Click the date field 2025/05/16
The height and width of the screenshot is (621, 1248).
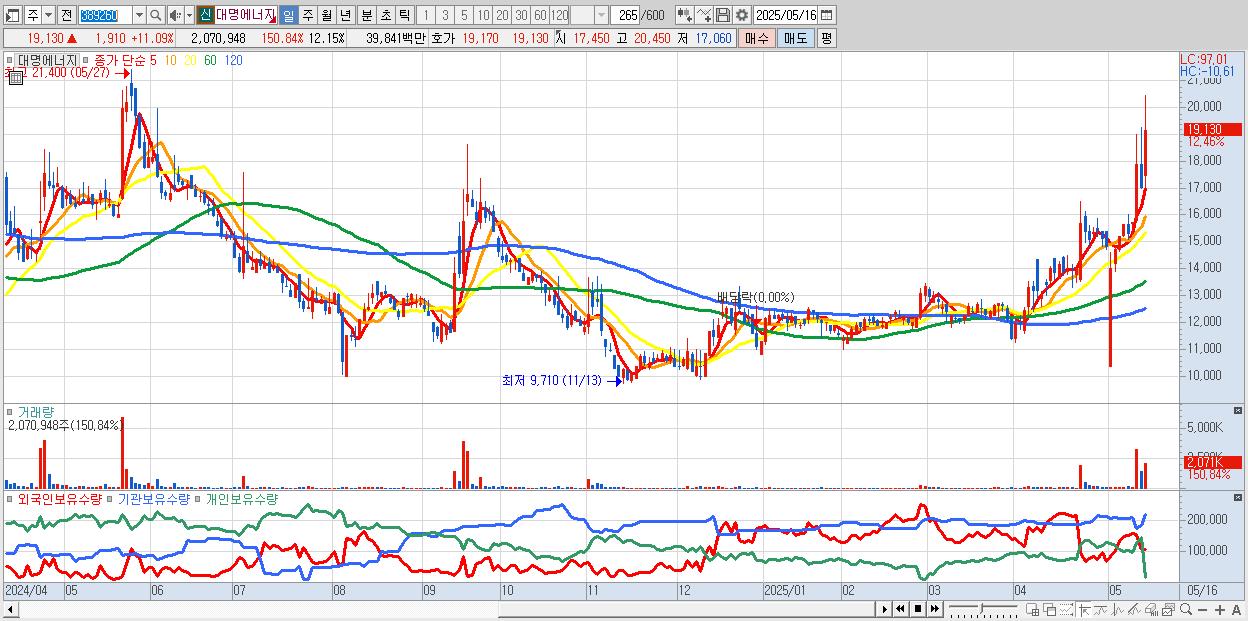pos(786,15)
